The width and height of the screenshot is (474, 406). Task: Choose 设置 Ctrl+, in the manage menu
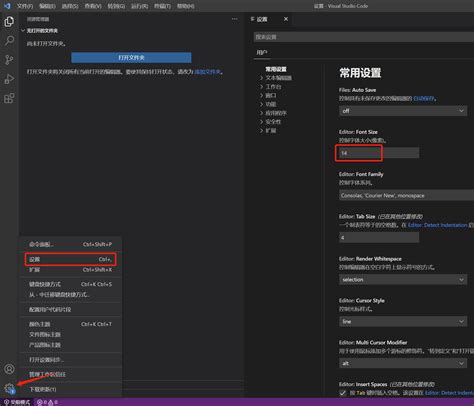[x=70, y=259]
